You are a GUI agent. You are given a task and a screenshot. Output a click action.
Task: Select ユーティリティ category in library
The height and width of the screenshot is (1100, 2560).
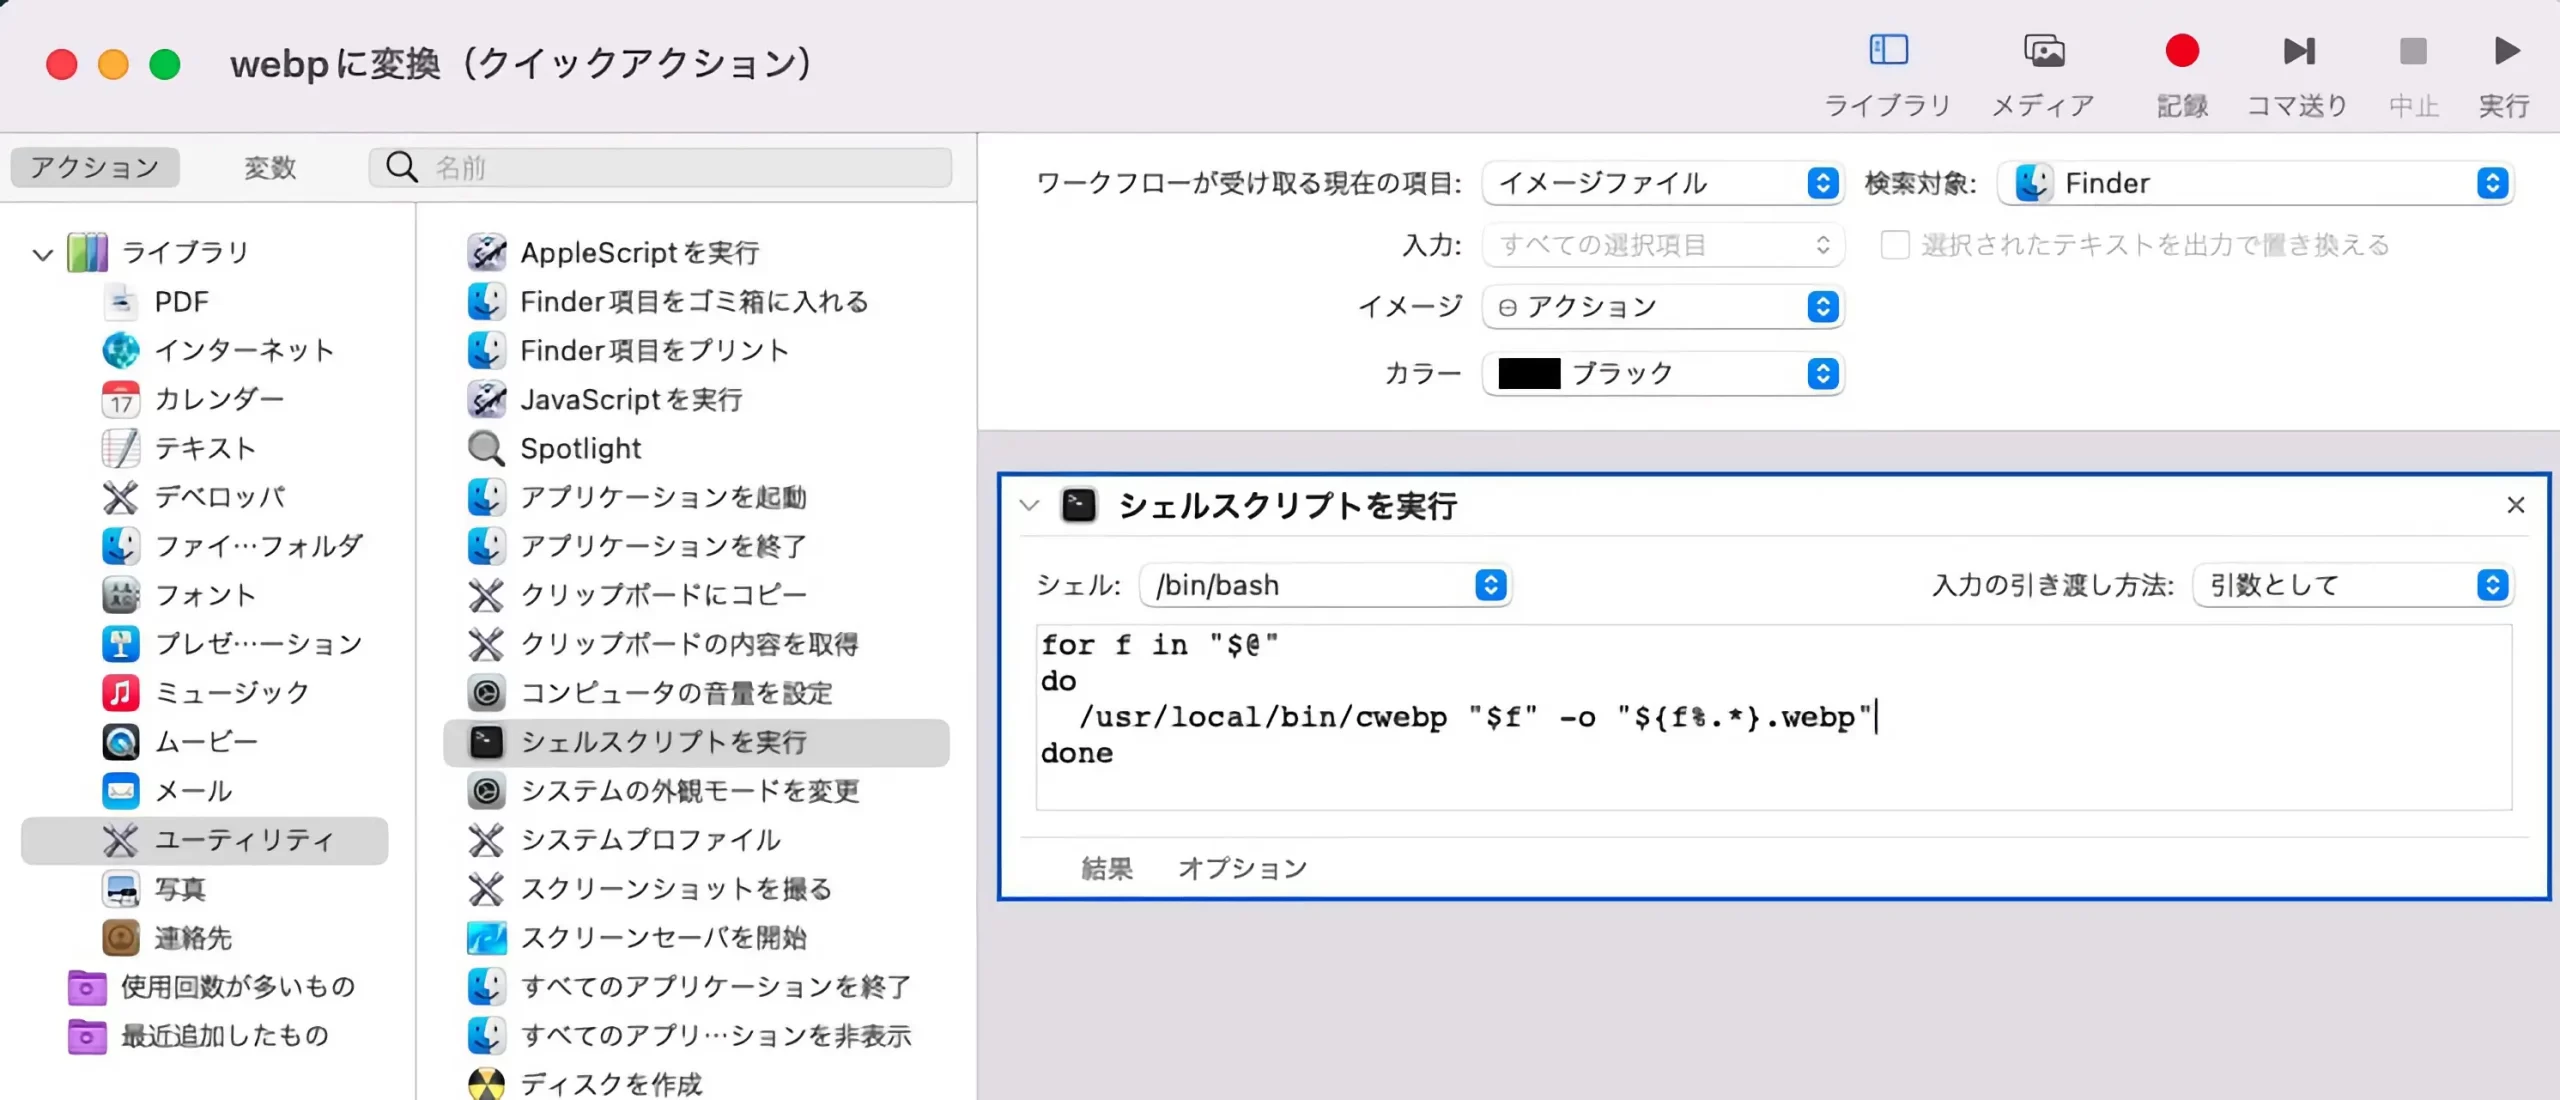pos(204,840)
